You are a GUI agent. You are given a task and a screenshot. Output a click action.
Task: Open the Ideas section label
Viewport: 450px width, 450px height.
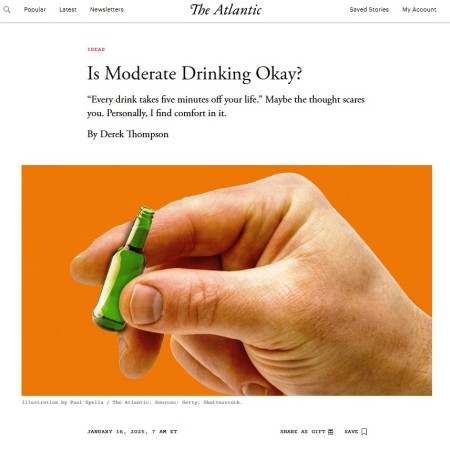96,49
